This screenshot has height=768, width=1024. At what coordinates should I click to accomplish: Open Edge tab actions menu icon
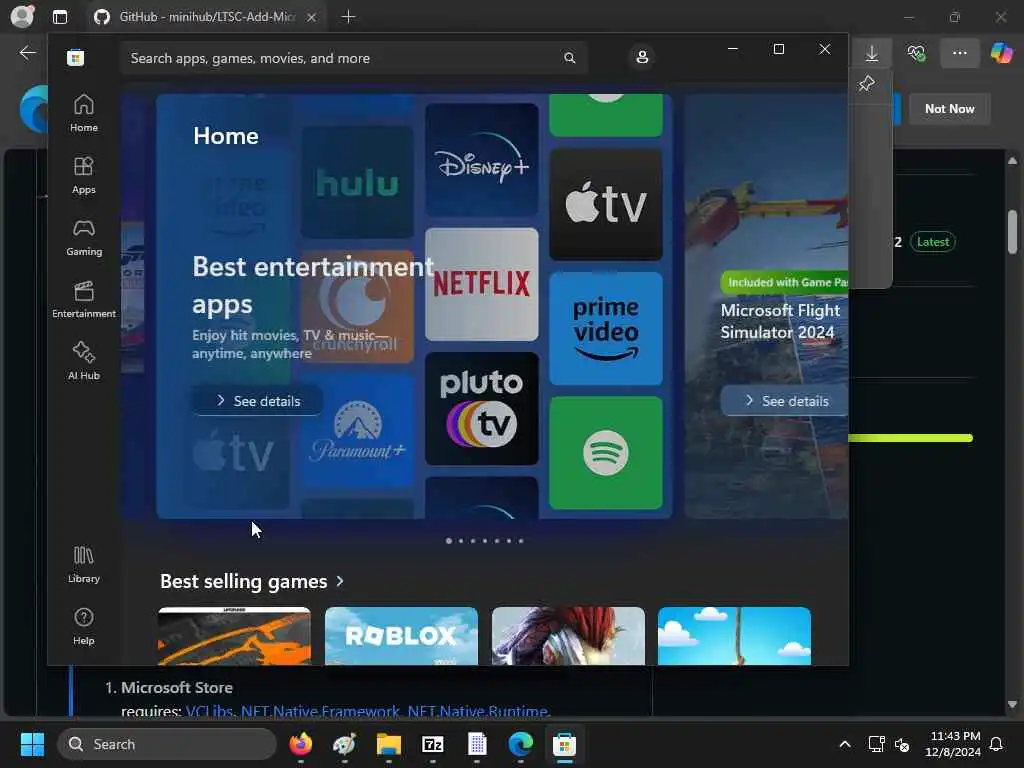tap(60, 17)
